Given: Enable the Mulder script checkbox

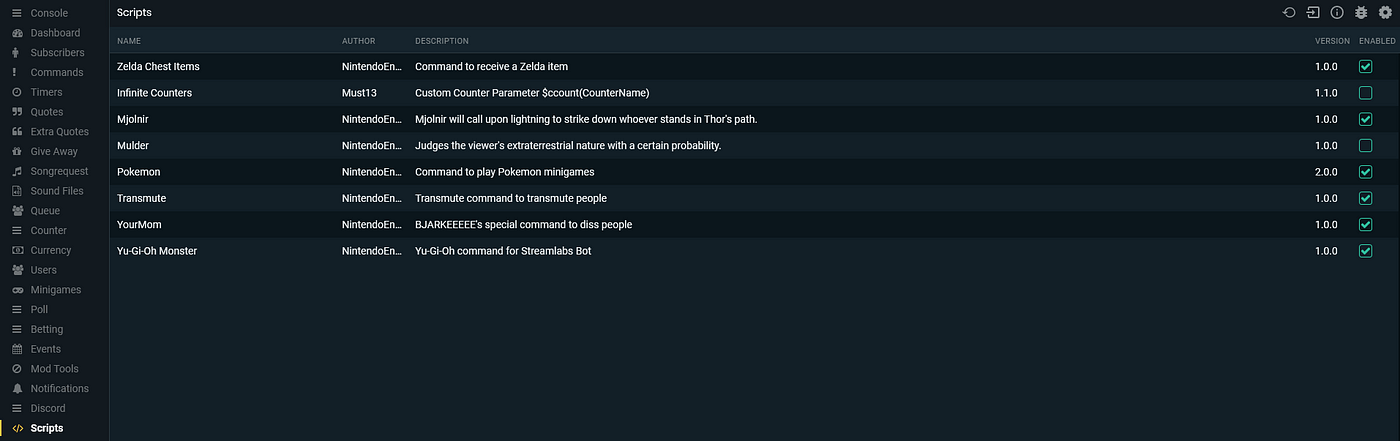Looking at the screenshot, I should point(1365,146).
